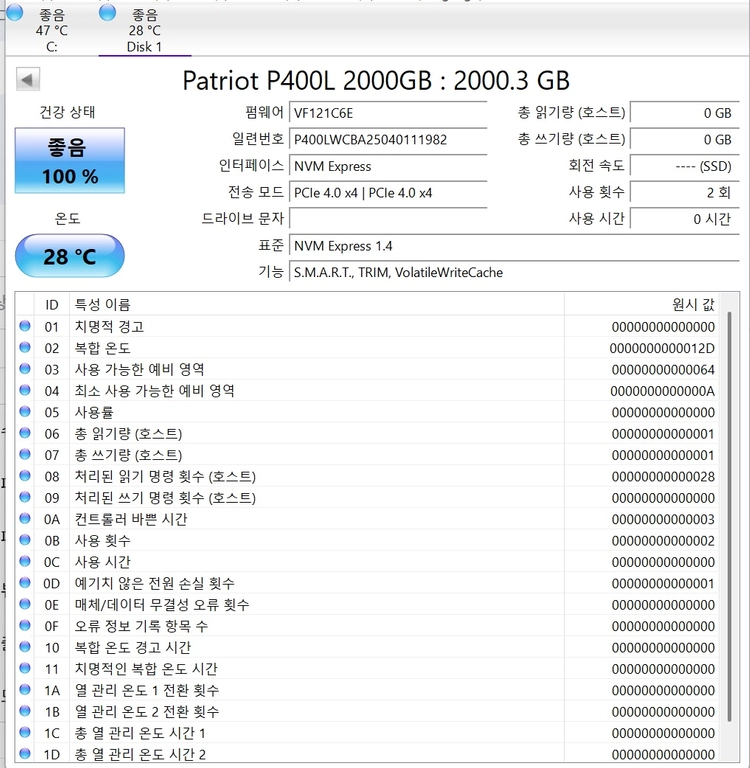The width and height of the screenshot is (750, 768).
Task: Click status orb for attribute 0F
Action: (25, 625)
